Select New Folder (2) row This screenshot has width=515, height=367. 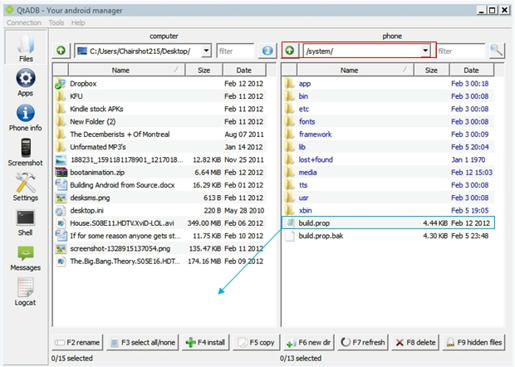point(160,122)
